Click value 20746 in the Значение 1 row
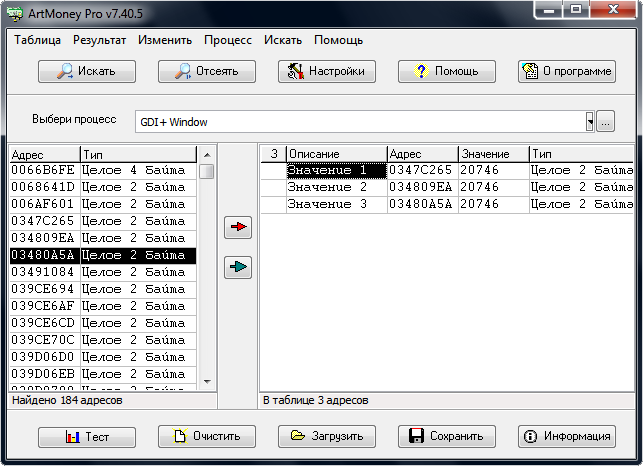Viewport: 643px width, 466px height. click(493, 170)
